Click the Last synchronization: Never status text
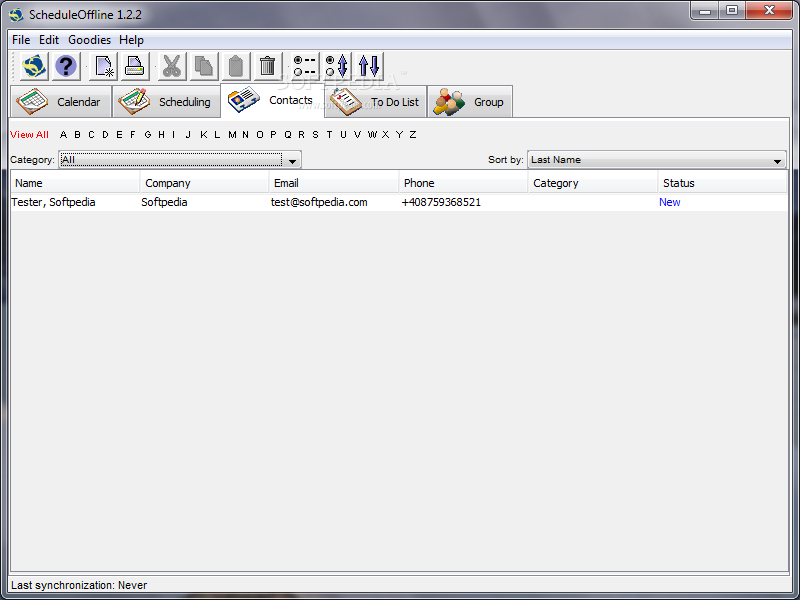The height and width of the screenshot is (600, 800). [x=79, y=585]
